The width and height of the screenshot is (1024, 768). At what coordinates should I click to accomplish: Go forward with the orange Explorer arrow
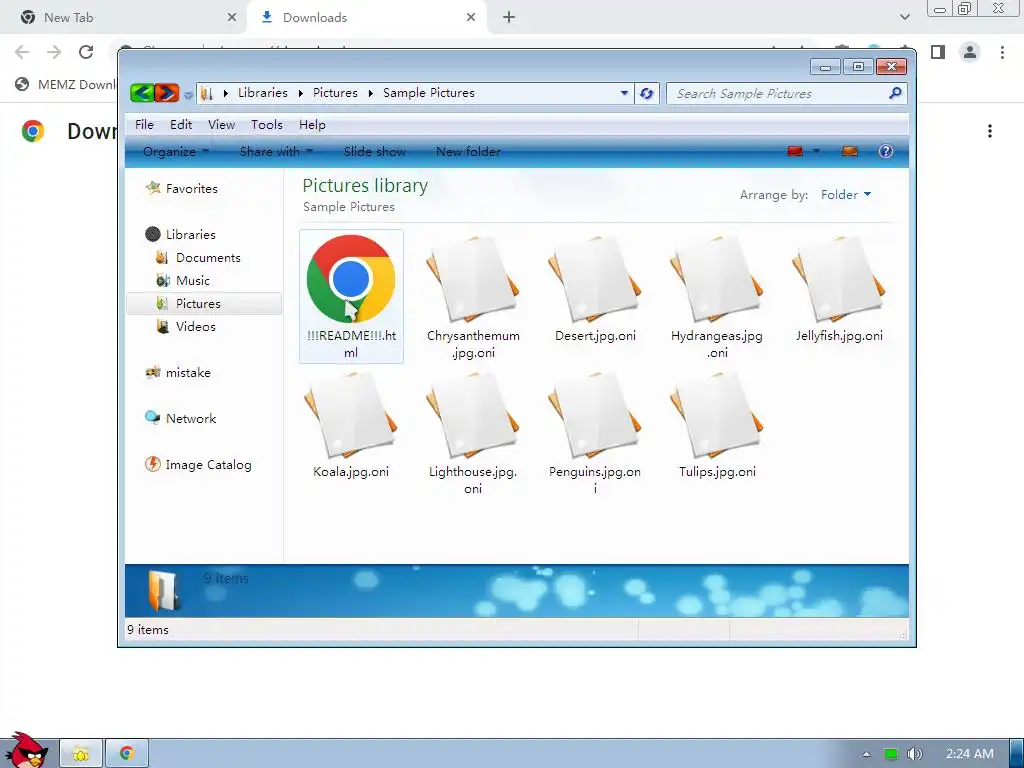[x=167, y=93]
